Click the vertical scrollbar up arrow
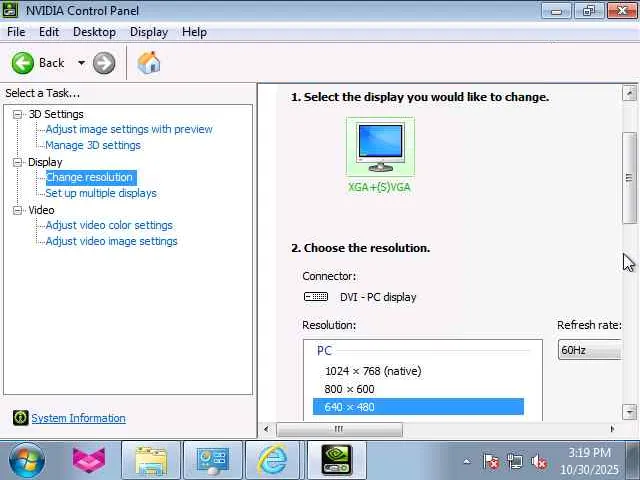This screenshot has height=480, width=640. [x=629, y=93]
